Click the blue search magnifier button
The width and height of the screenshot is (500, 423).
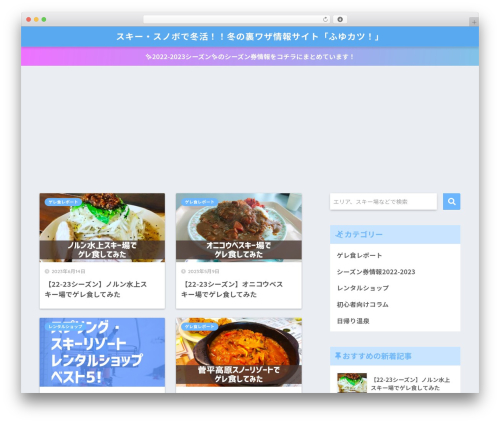pyautogui.click(x=451, y=201)
